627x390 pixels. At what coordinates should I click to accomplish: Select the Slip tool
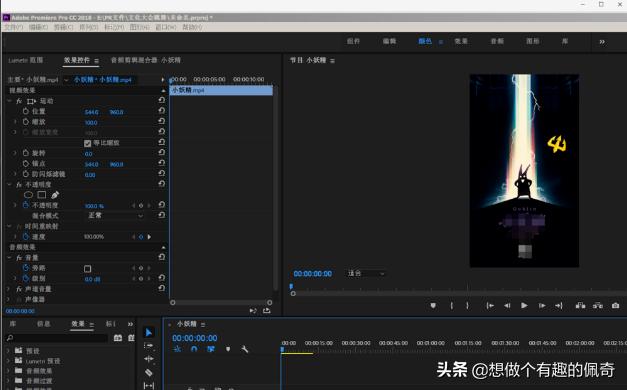pyautogui.click(x=148, y=386)
